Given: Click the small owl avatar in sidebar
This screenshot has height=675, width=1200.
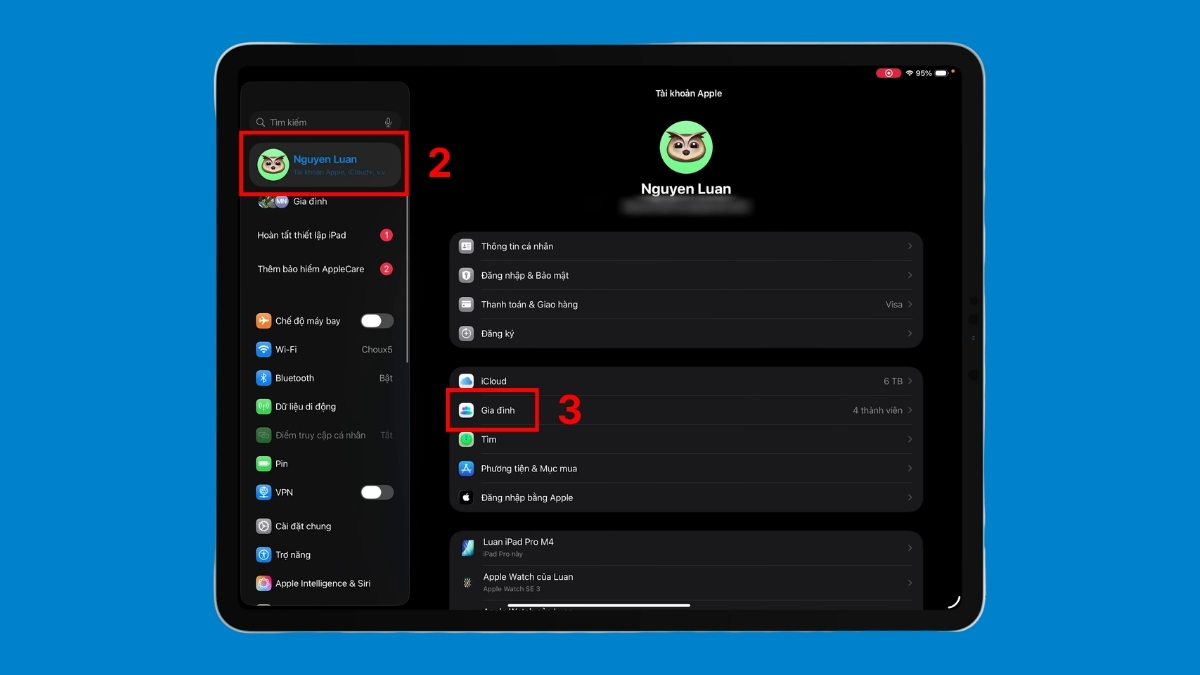Looking at the screenshot, I should (x=273, y=164).
